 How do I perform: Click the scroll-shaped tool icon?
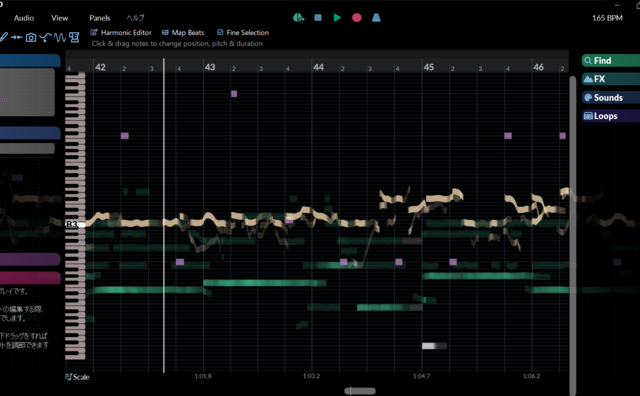point(74,38)
